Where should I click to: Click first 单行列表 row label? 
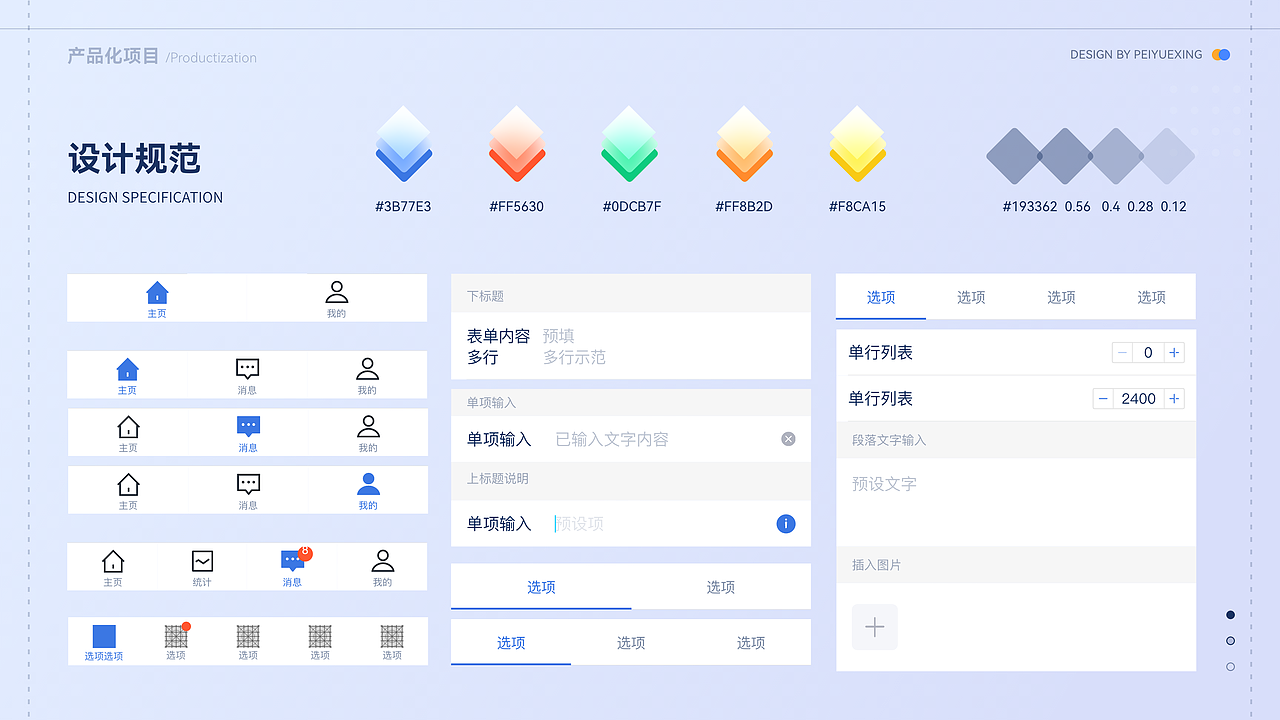[881, 353]
